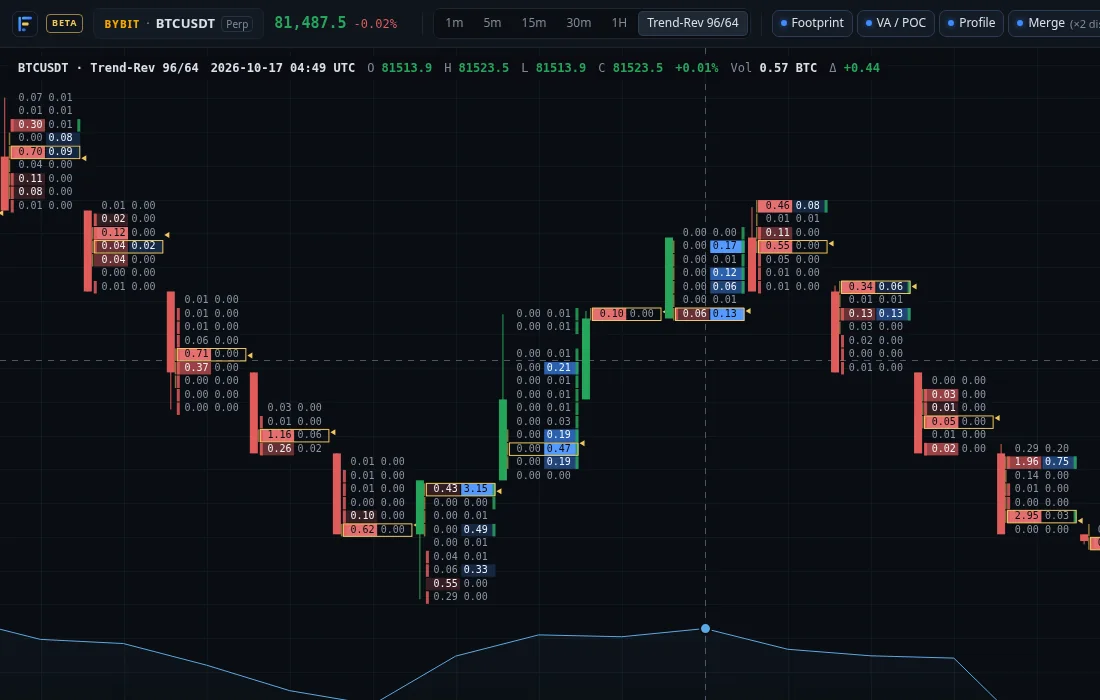Click the 0.03 0.00 cell above 0.01 0.00
The height and width of the screenshot is (700, 1100).
pos(958,395)
